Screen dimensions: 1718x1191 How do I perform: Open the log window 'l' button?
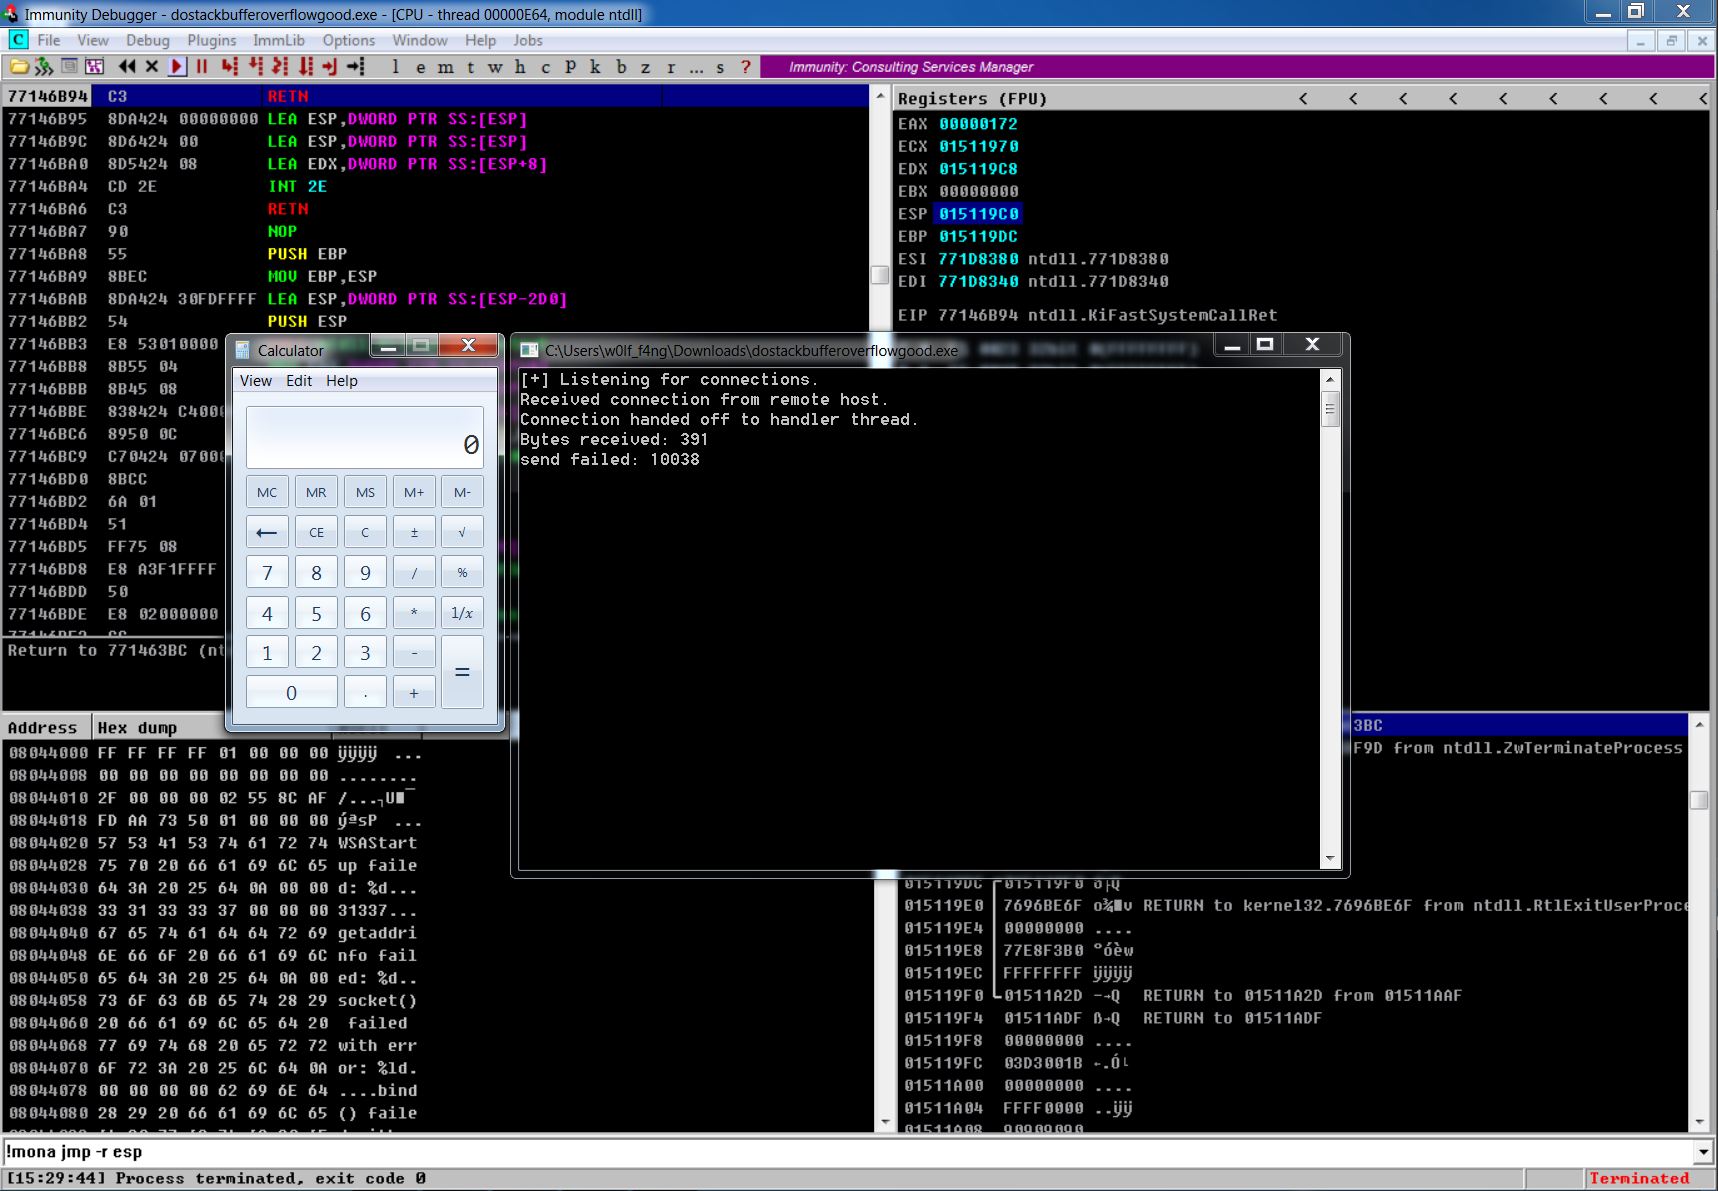[396, 67]
